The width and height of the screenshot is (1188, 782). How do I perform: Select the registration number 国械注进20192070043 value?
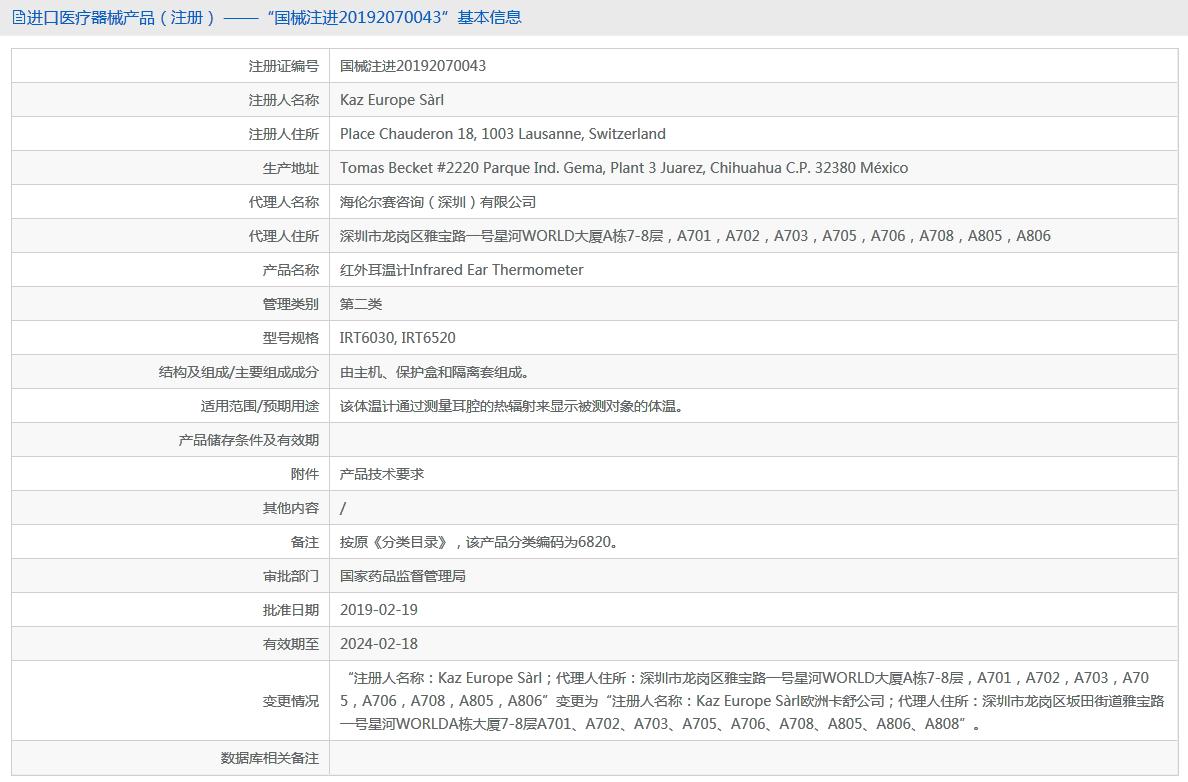[413, 66]
